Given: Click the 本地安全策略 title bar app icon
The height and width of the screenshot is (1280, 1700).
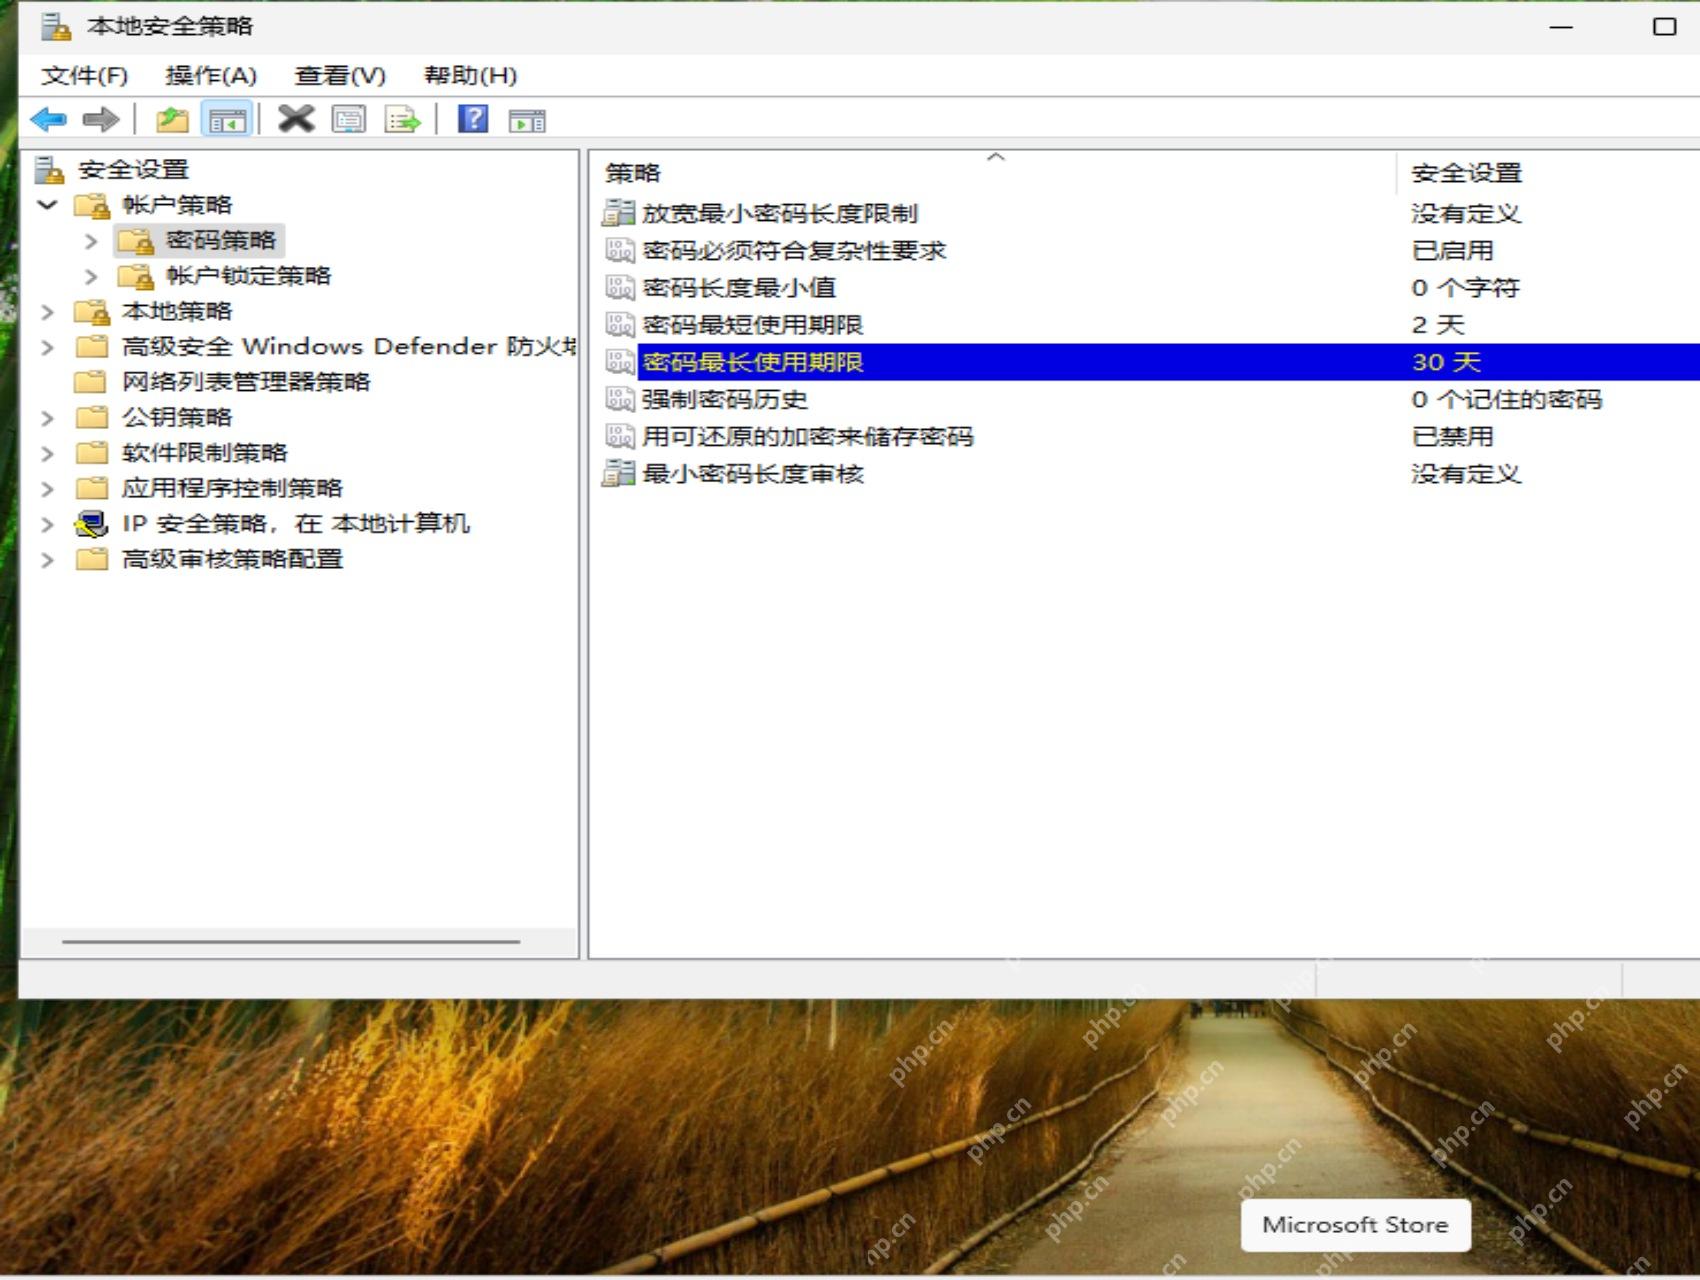Looking at the screenshot, I should click(x=56, y=27).
